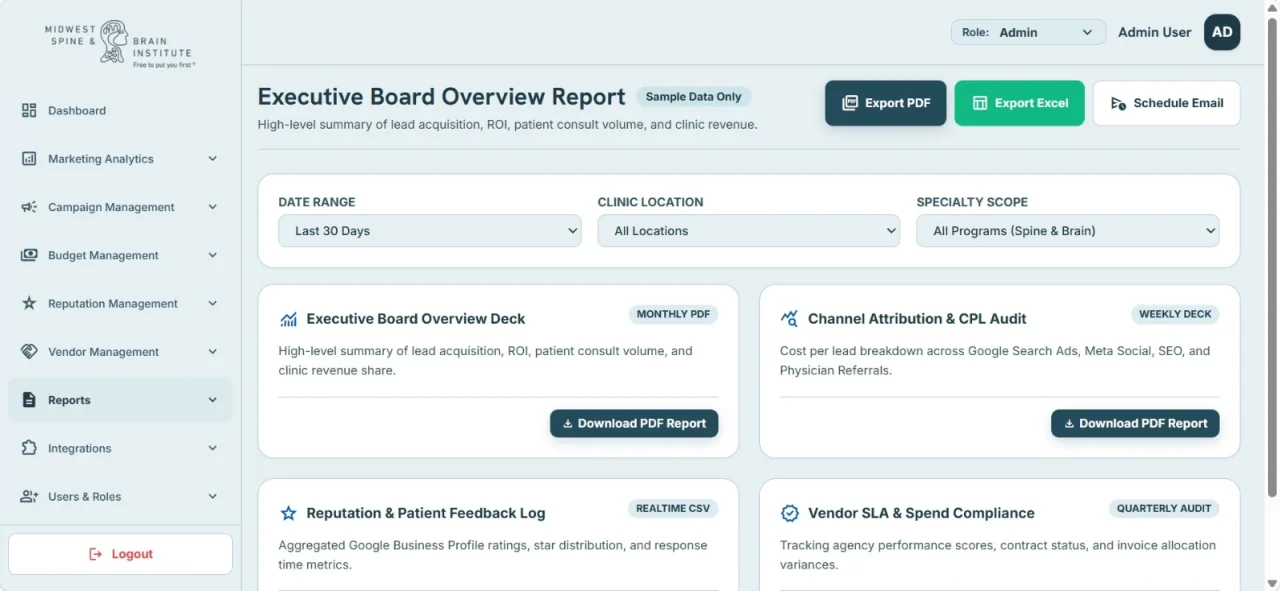
Task: Click the Campaign Management megaphone icon
Action: pyautogui.click(x=29, y=207)
